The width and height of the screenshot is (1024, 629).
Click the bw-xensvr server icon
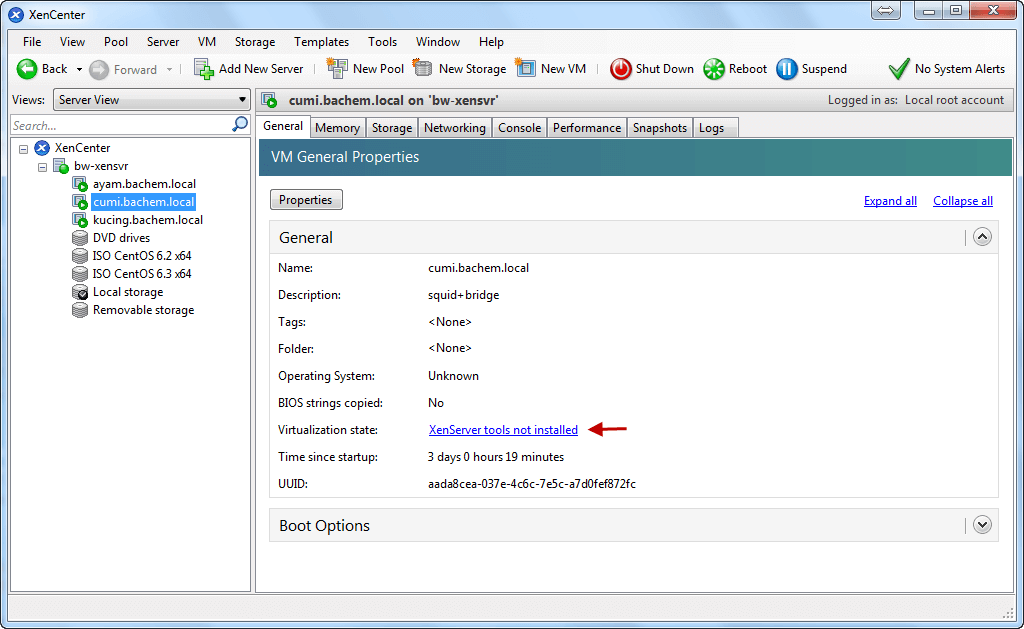tap(61, 166)
